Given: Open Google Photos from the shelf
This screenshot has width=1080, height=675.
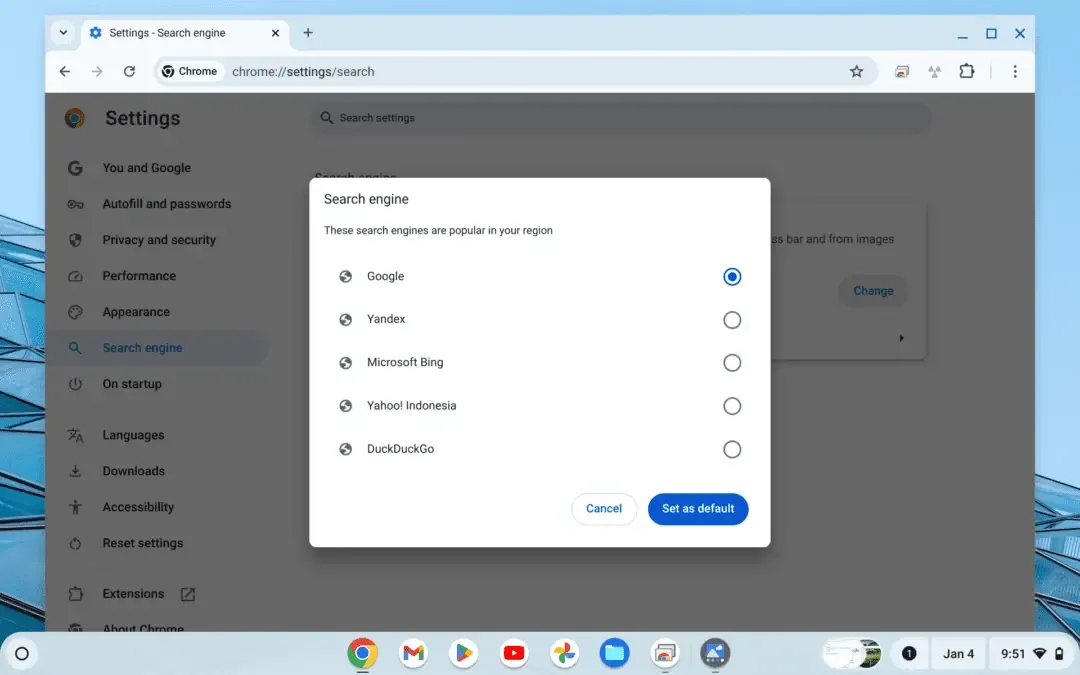Looking at the screenshot, I should tap(564, 653).
